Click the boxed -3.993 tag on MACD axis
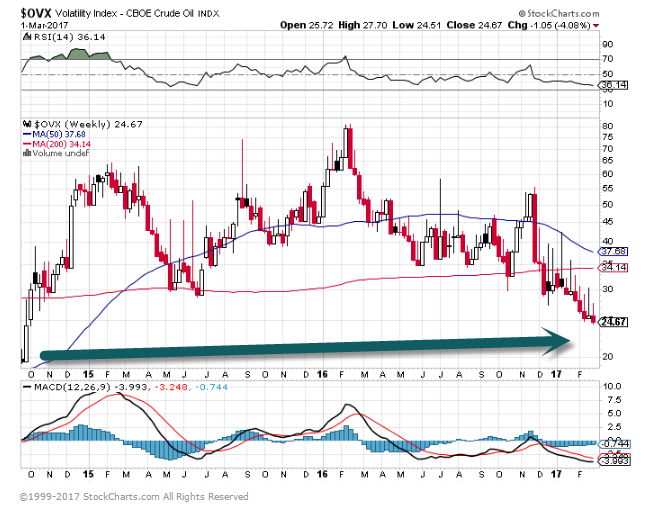The height and width of the screenshot is (510, 659). click(615, 461)
